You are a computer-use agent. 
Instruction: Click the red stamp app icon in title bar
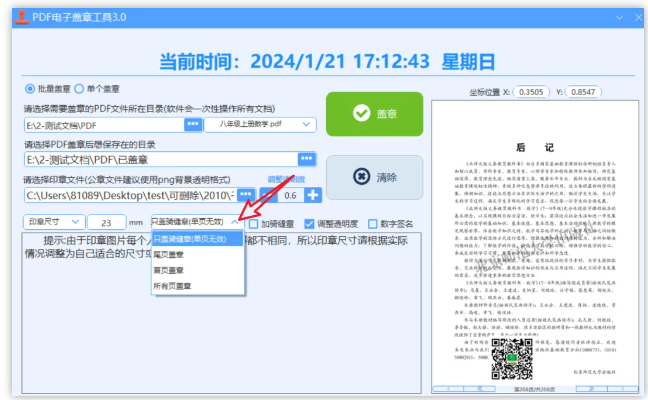(21, 17)
